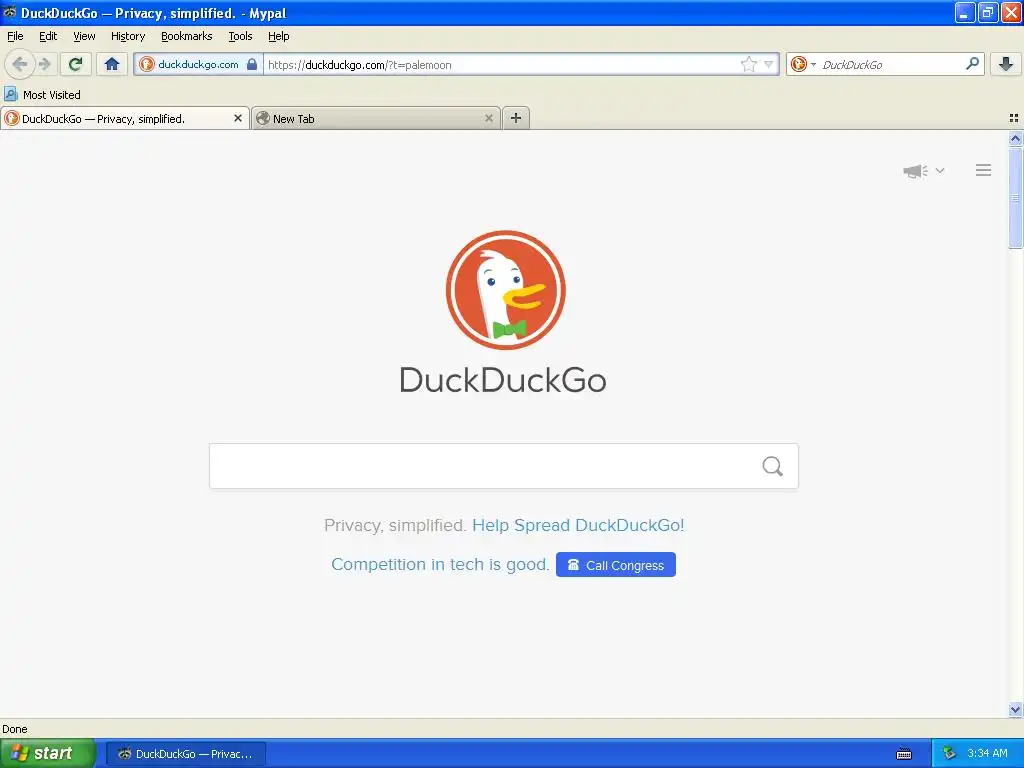
Task: Click the keyboard icon in the taskbar
Action: (904, 754)
